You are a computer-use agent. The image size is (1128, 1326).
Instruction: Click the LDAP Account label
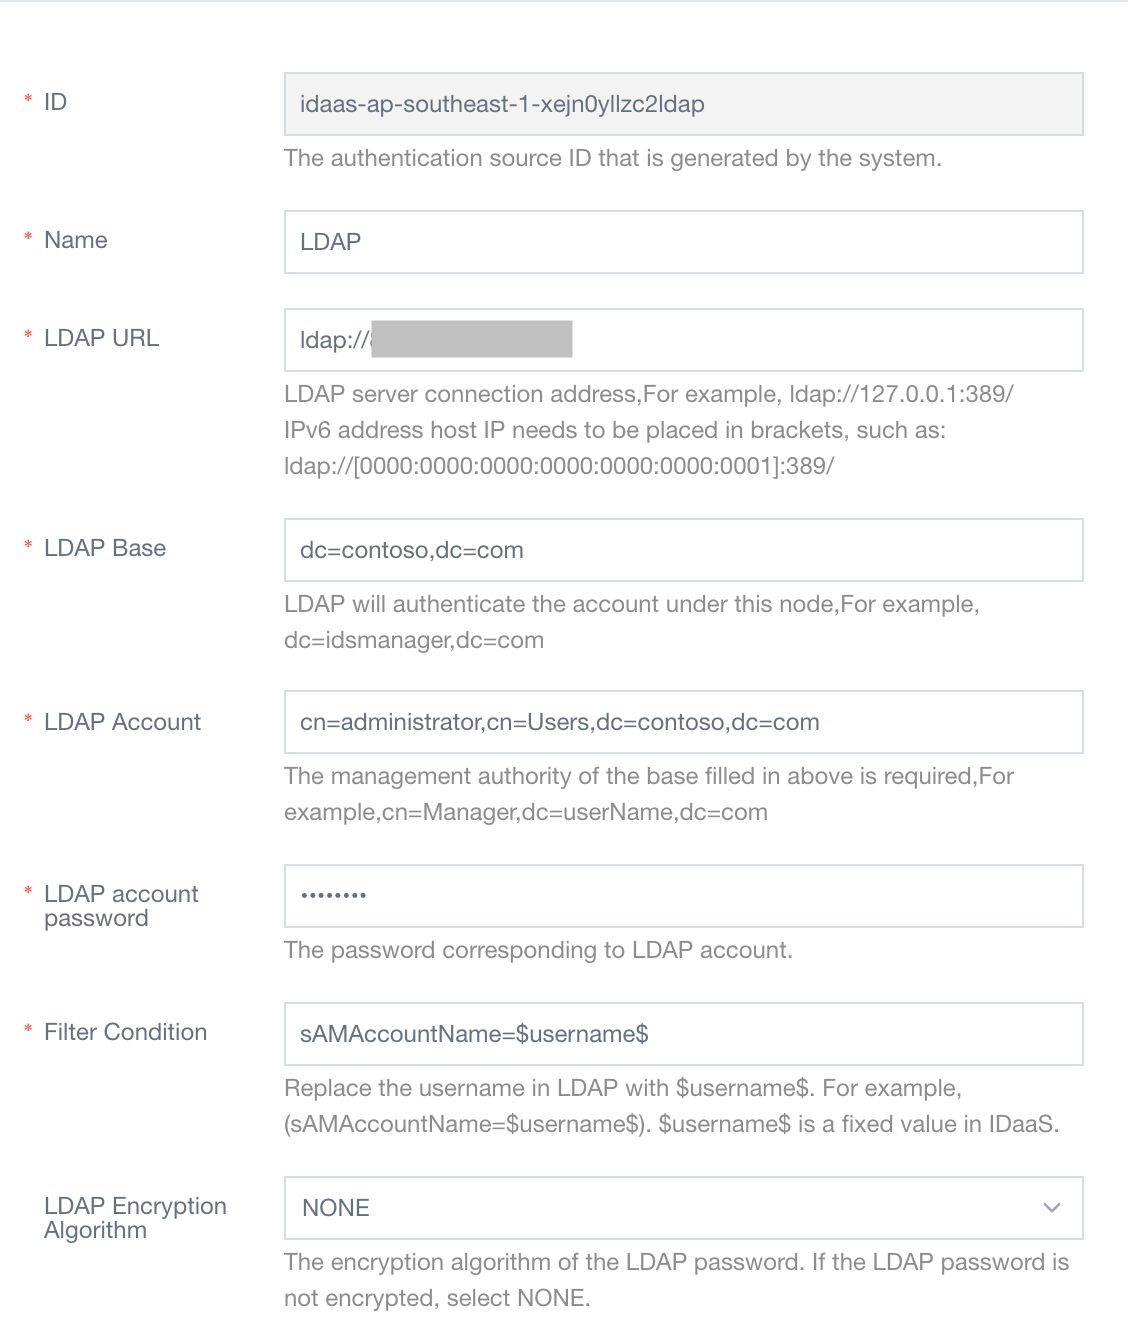[x=122, y=722]
